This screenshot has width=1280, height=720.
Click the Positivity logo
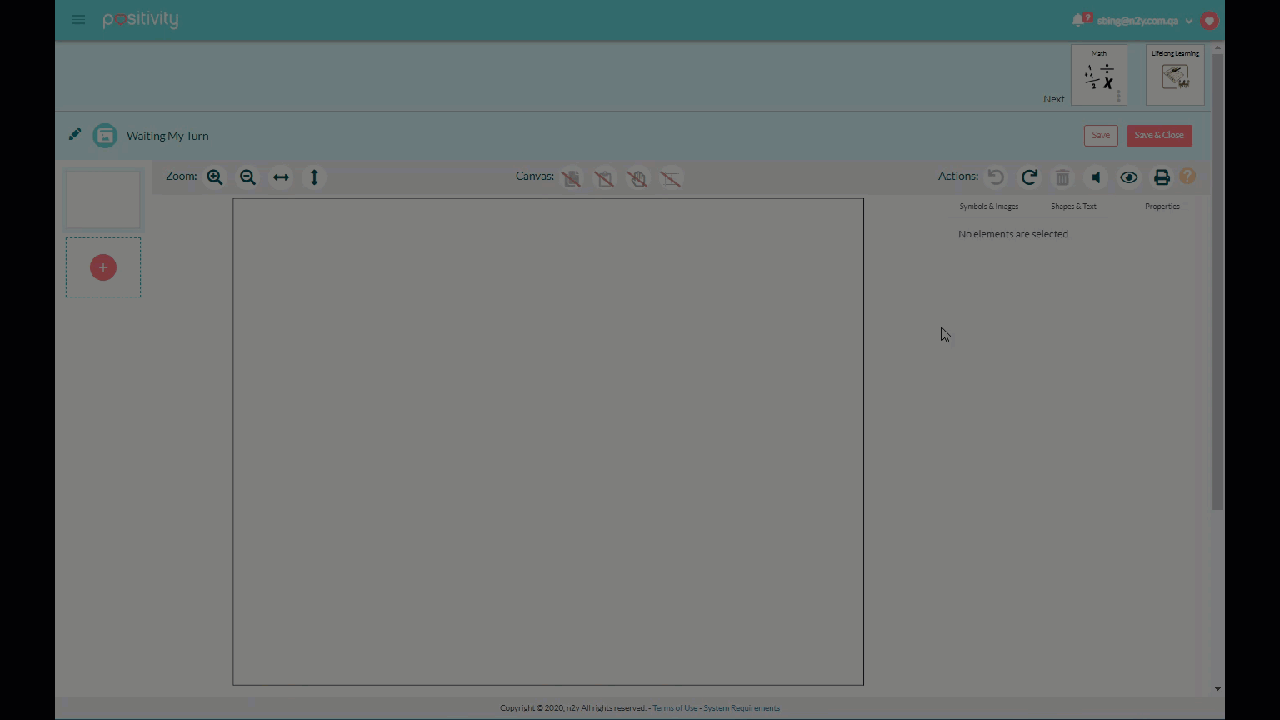(140, 19)
